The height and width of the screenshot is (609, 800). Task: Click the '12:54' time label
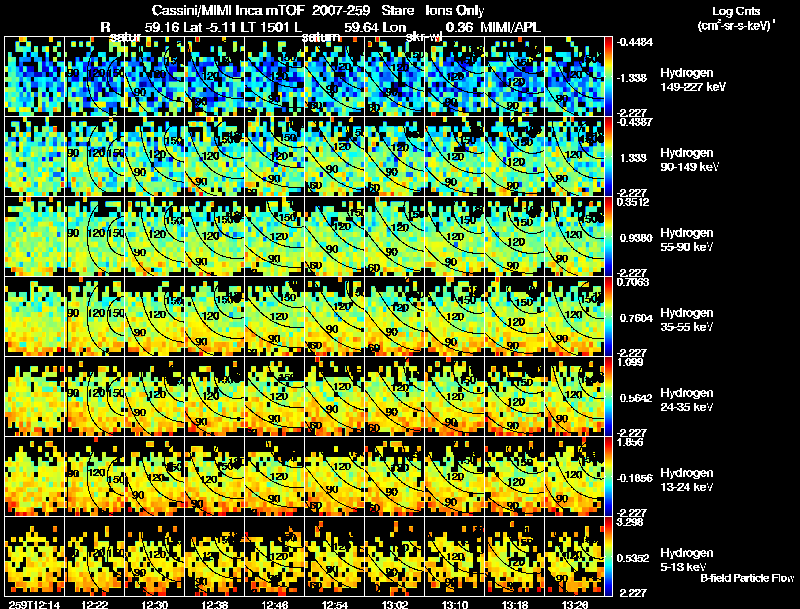(335, 605)
